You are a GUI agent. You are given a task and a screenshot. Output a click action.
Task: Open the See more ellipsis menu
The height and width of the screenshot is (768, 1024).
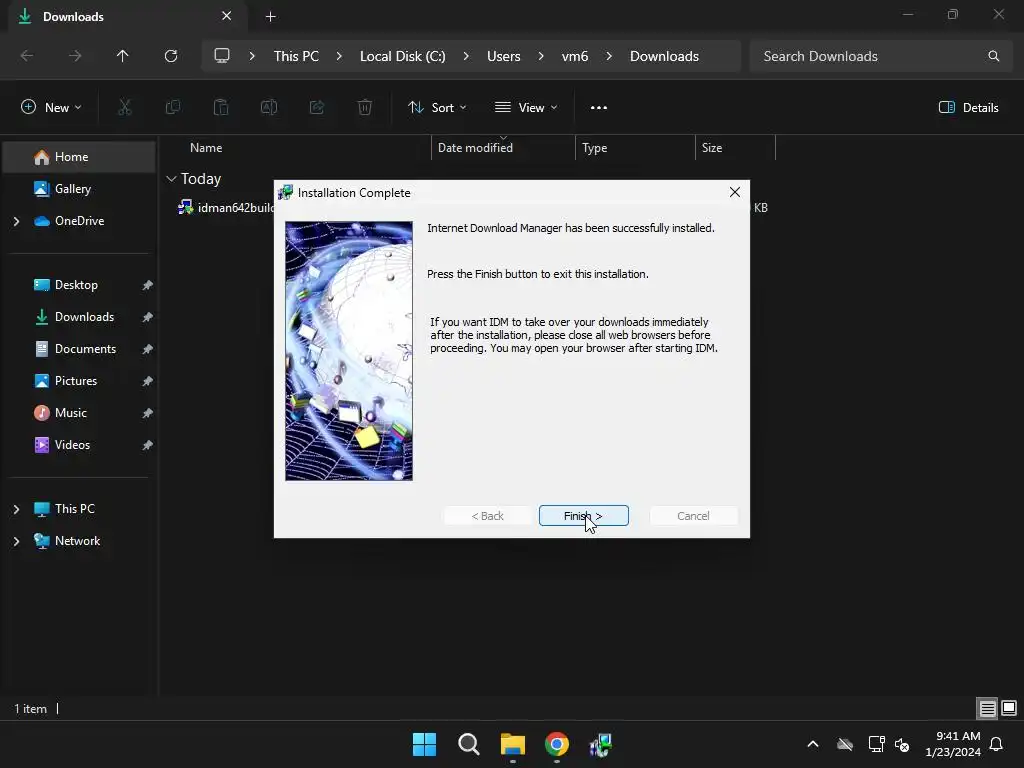point(599,107)
